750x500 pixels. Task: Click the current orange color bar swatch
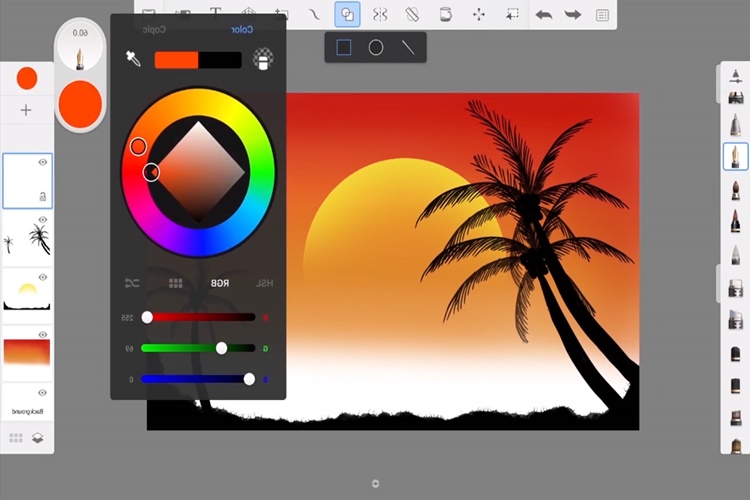[x=176, y=60]
